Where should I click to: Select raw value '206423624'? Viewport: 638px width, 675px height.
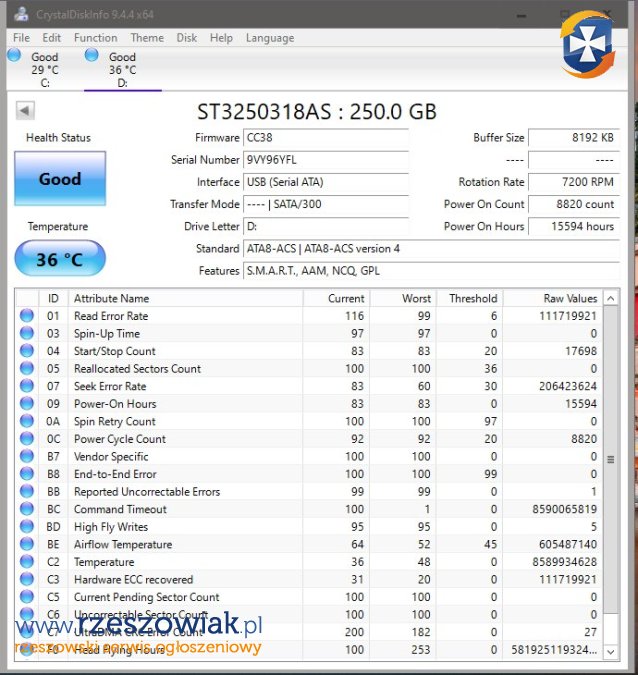pyautogui.click(x=568, y=386)
